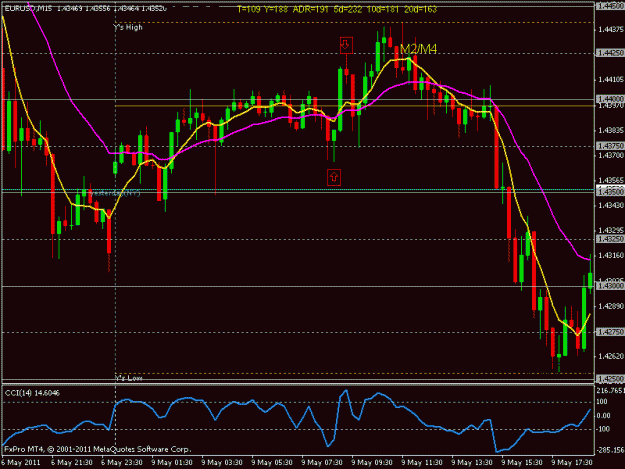This screenshot has width=625, height=469.
Task: Click the 9 May 01:30 time label
Action: point(172,463)
